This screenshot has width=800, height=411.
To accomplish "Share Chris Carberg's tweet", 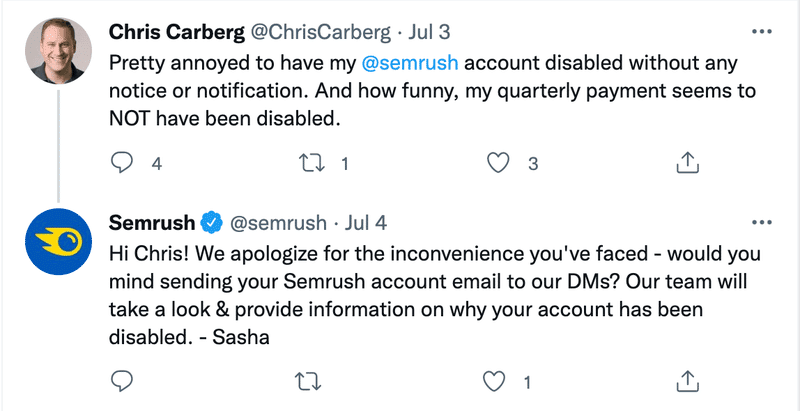I will click(687, 163).
